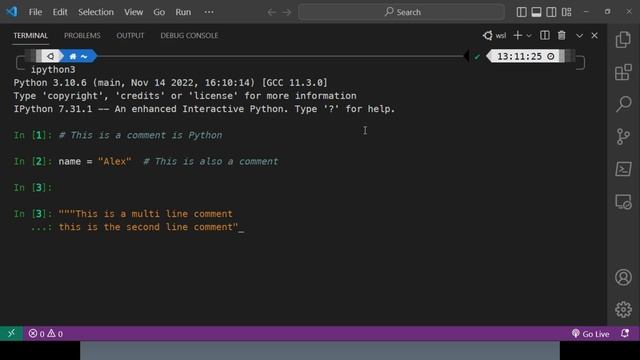Switch to the OUTPUT tab

click(x=130, y=36)
